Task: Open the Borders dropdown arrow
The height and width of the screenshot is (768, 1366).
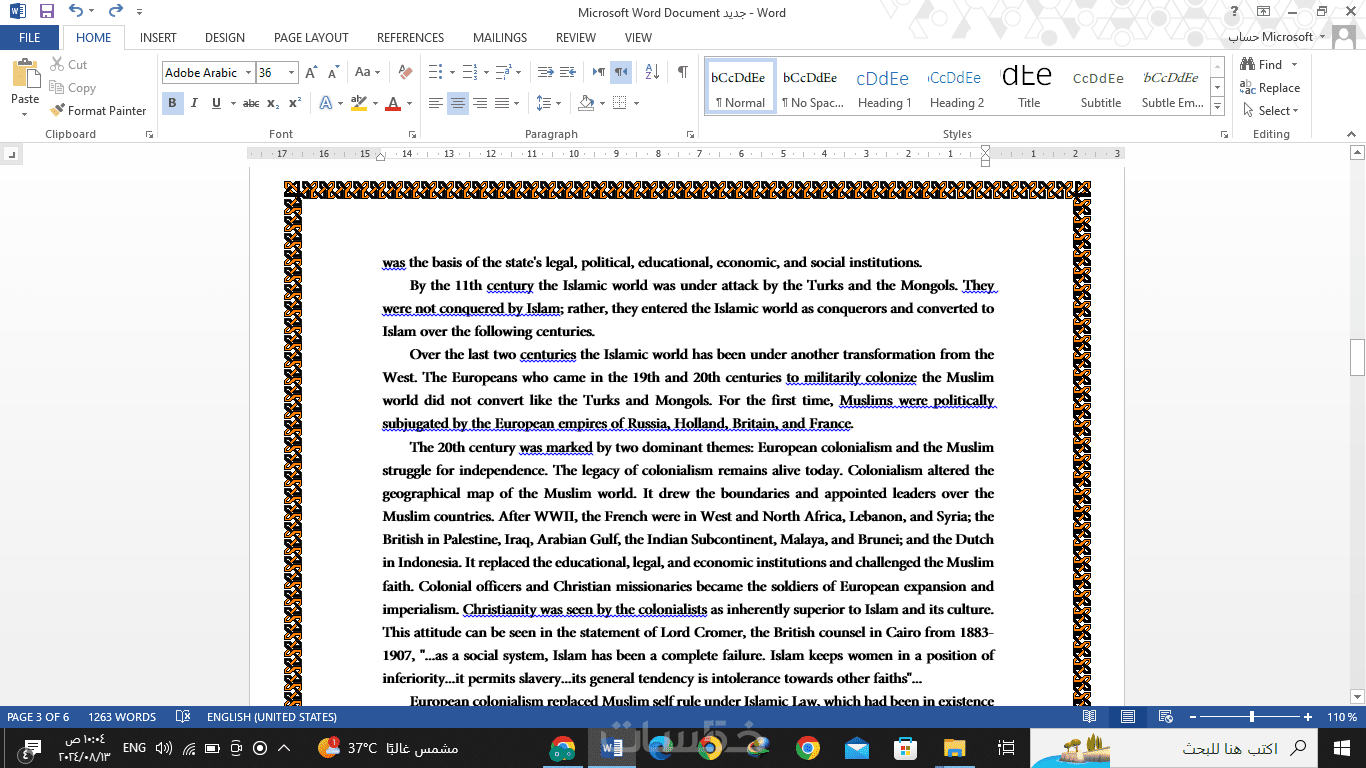Action: tap(636, 103)
